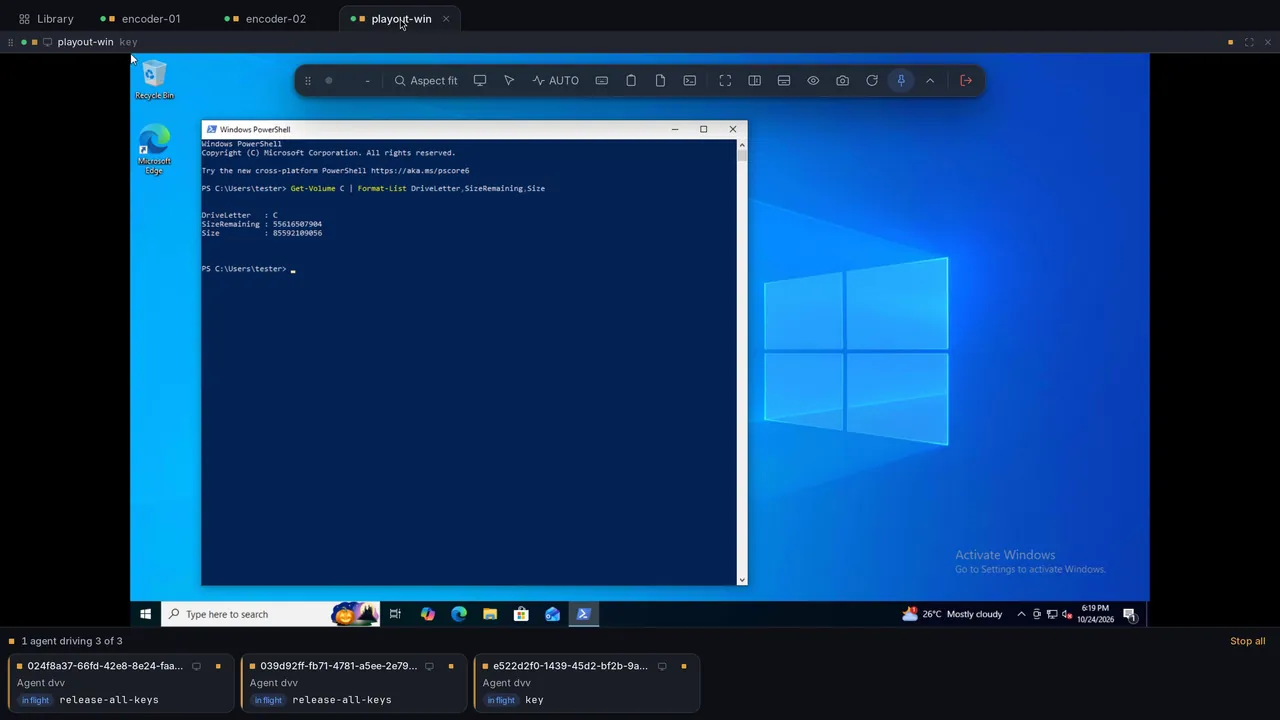Enter fullscreen using the toolbar fullscreen icon
This screenshot has width=1280, height=720.
pyautogui.click(x=725, y=81)
